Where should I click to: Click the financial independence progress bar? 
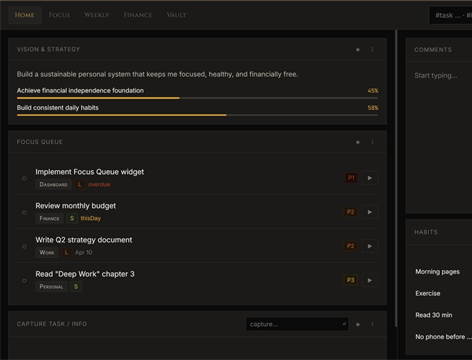(x=197, y=98)
